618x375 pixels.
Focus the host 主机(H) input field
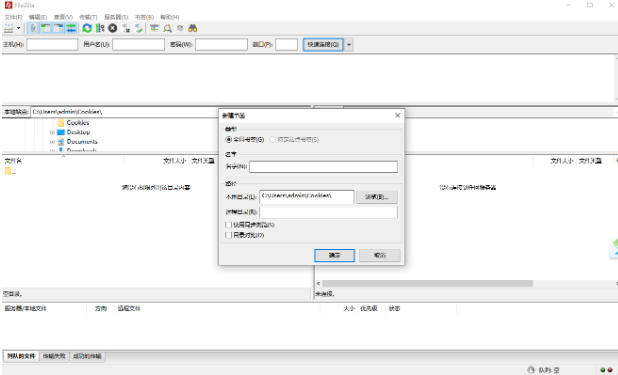tap(52, 45)
